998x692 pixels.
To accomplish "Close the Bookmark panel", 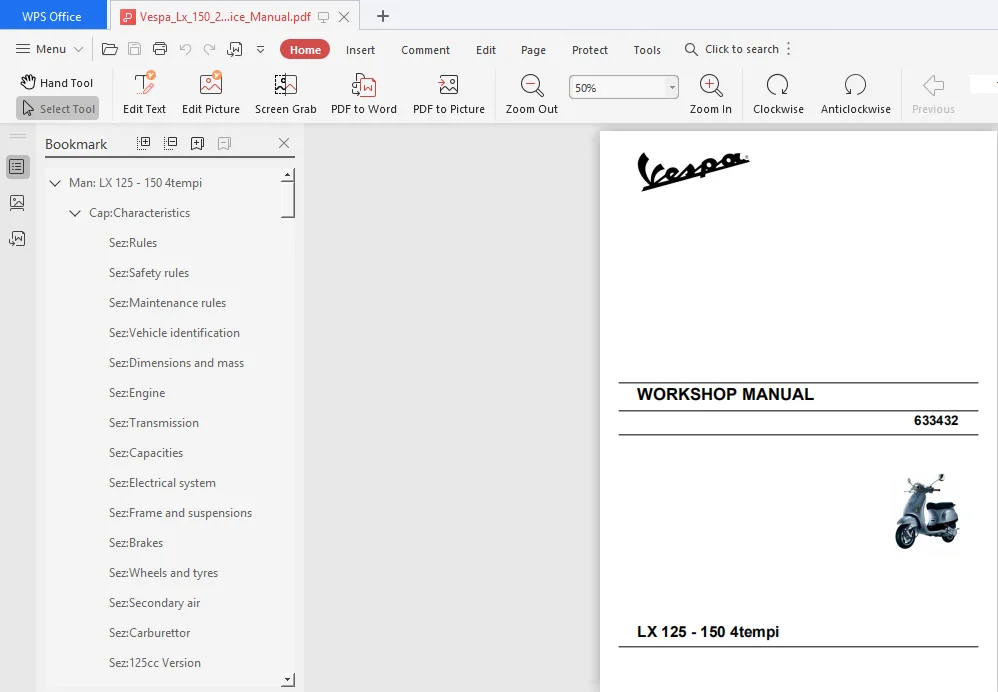I will point(284,143).
